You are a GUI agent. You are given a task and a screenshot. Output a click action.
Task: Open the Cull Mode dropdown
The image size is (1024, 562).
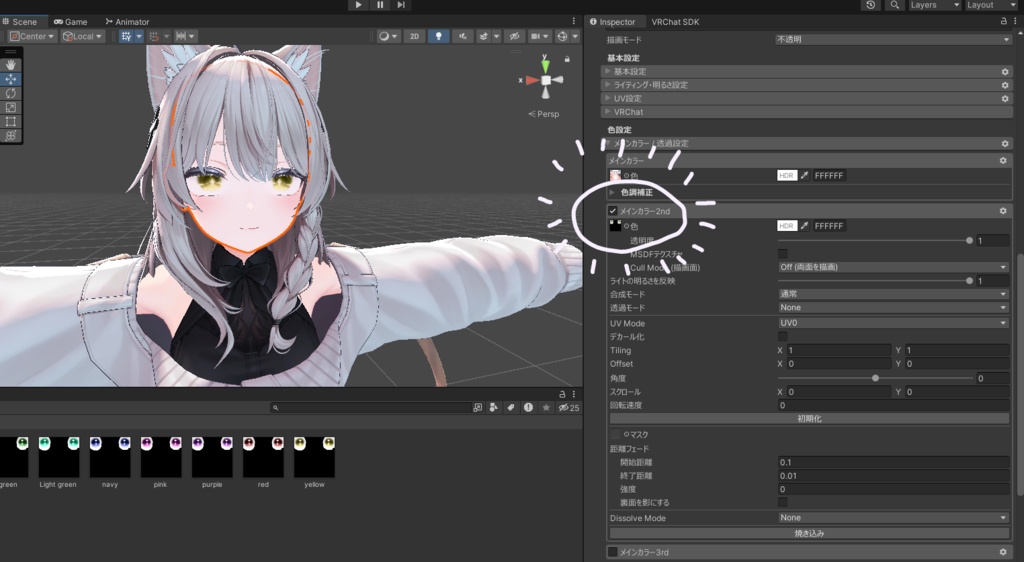[x=893, y=267]
